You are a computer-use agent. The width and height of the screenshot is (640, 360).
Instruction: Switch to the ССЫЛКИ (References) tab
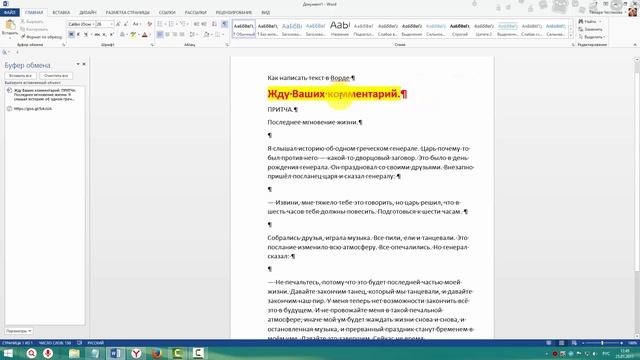tap(167, 13)
